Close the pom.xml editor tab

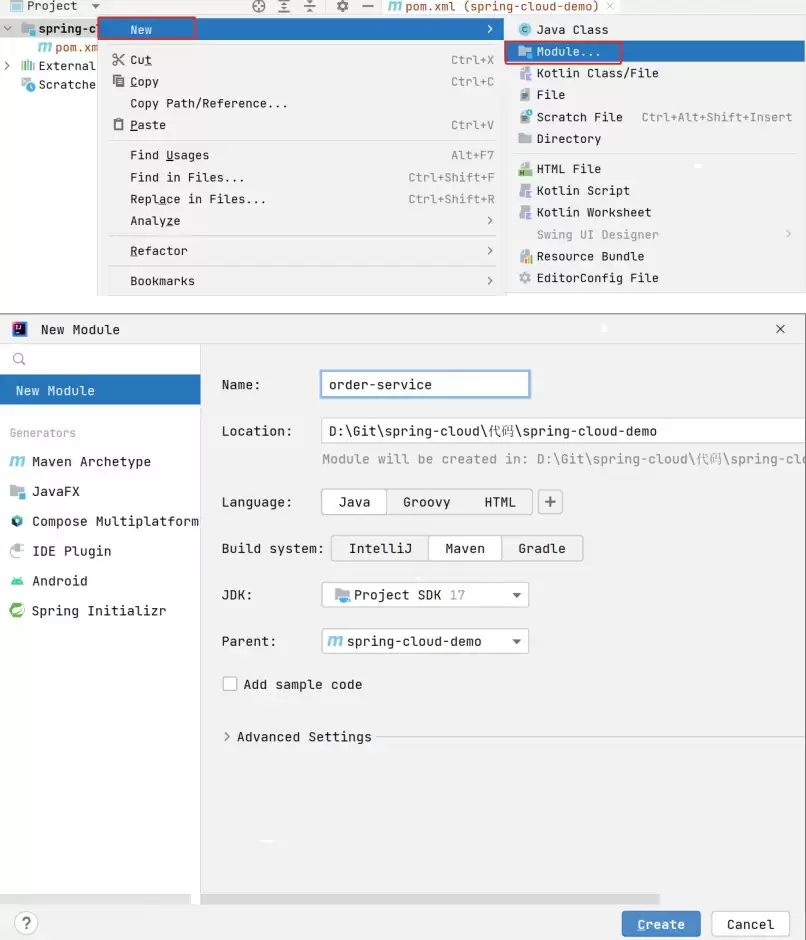[x=610, y=6]
